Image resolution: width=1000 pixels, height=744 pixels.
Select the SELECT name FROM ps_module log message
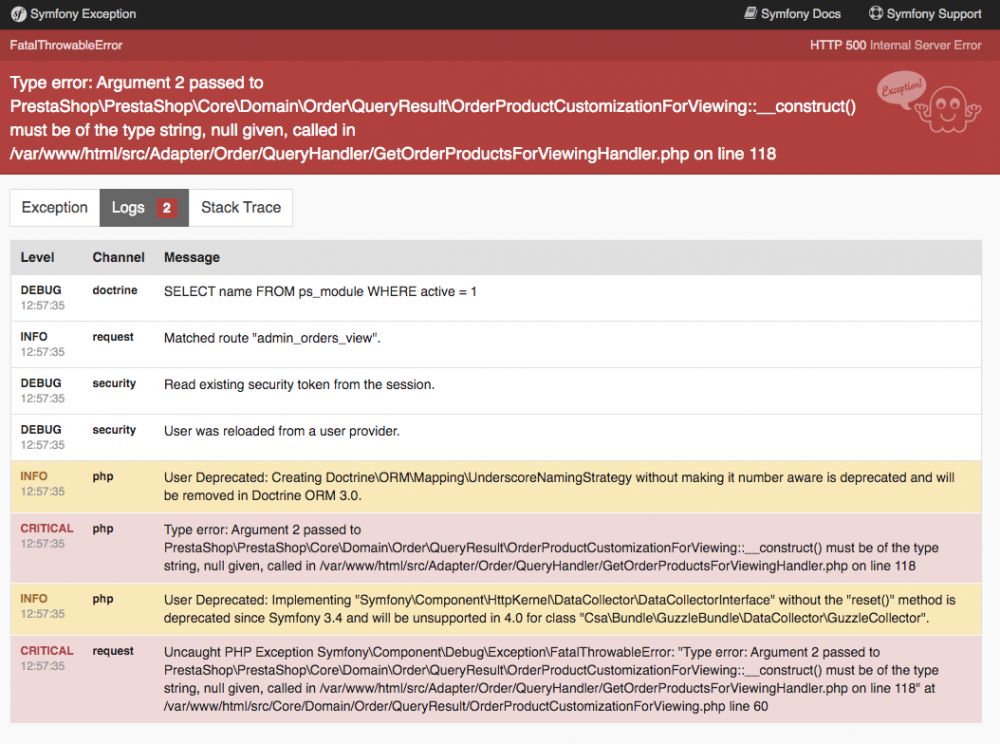(320, 292)
